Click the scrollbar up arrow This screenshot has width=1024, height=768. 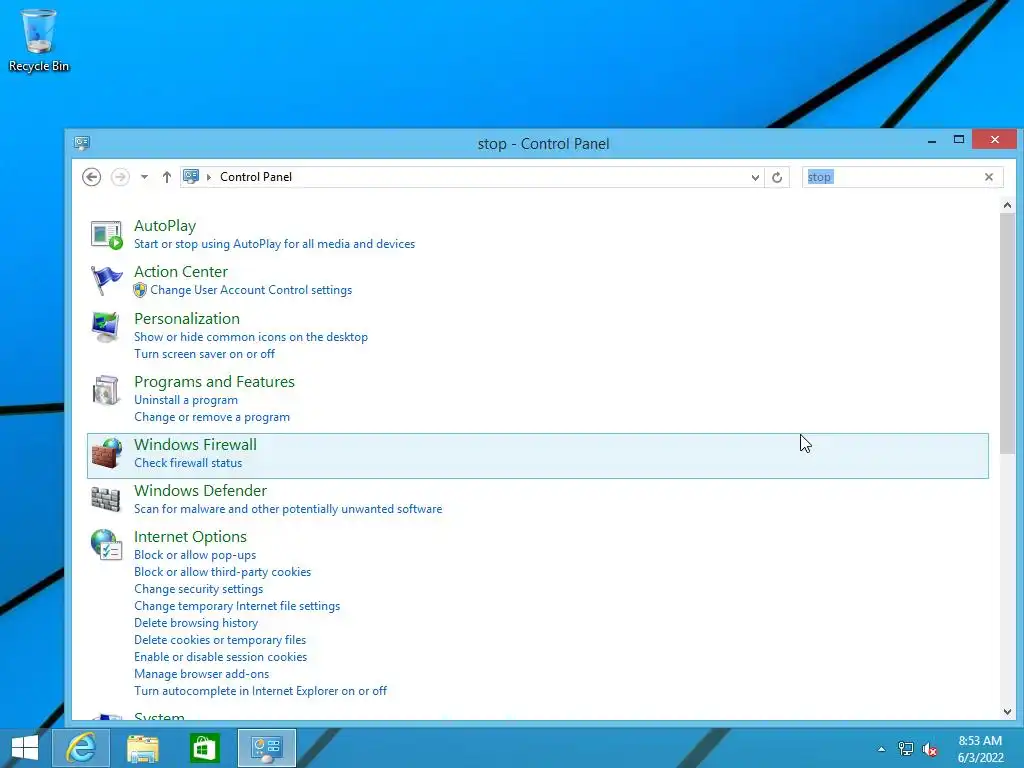coord(1007,205)
